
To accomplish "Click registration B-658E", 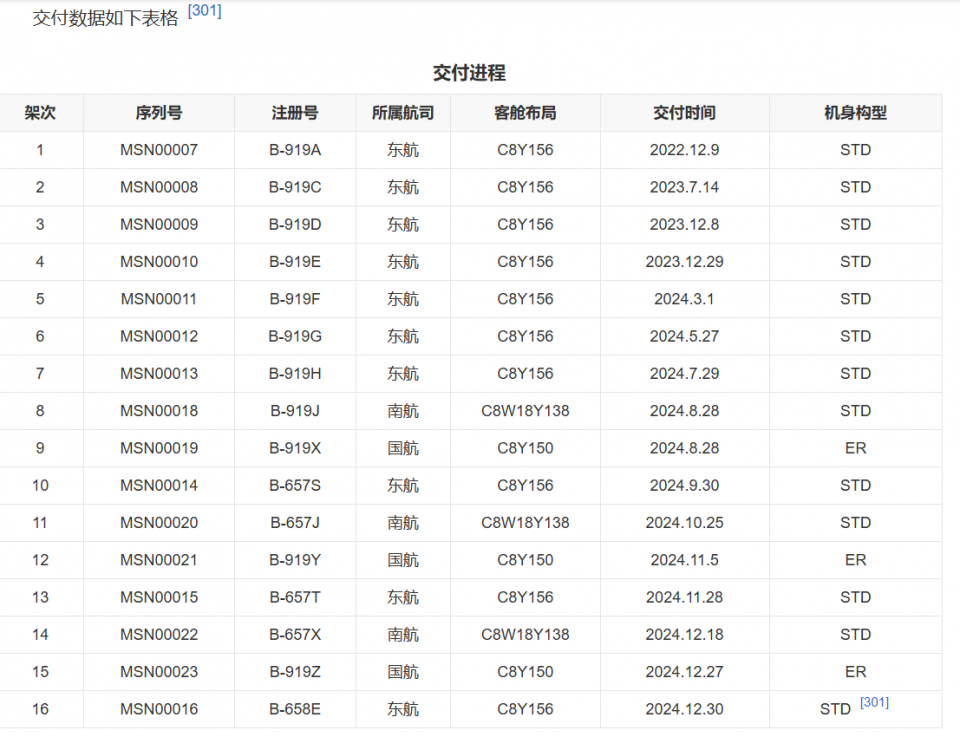I will (x=295, y=710).
